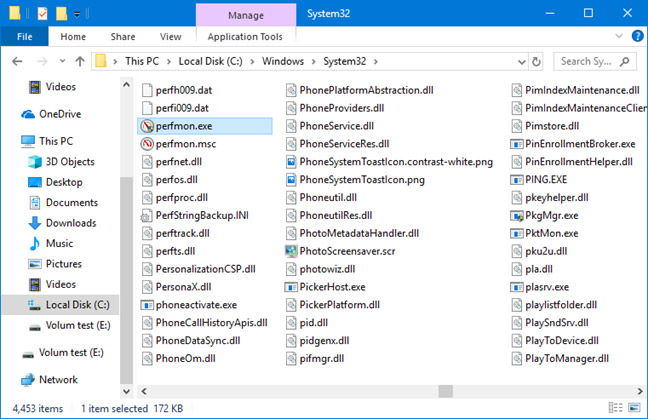Click the PhotoScreensaver.scr icon
Screen dimensions: 648x419
(x=291, y=251)
